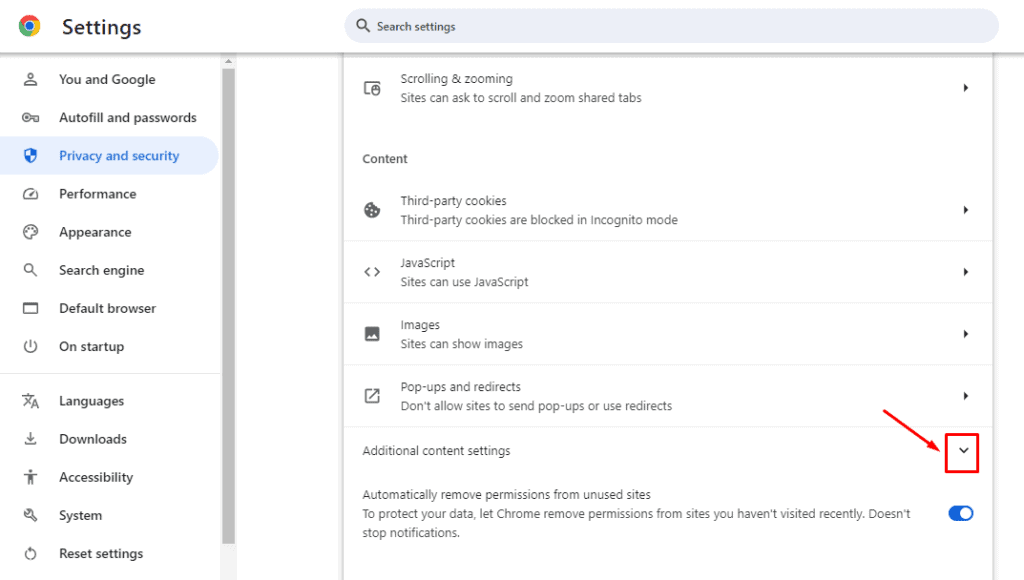1024x580 pixels.
Task: Click the Languages translate icon
Action: pos(30,400)
